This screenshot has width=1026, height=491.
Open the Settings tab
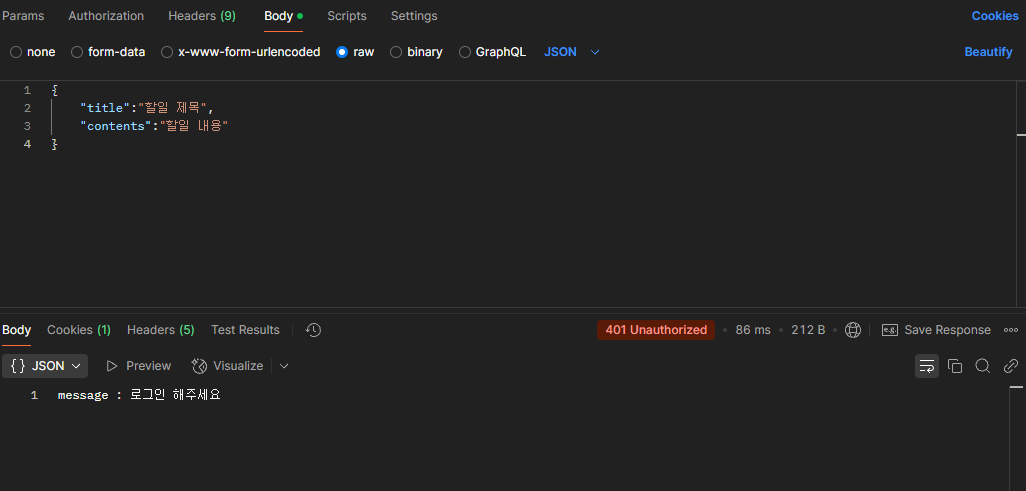[414, 16]
